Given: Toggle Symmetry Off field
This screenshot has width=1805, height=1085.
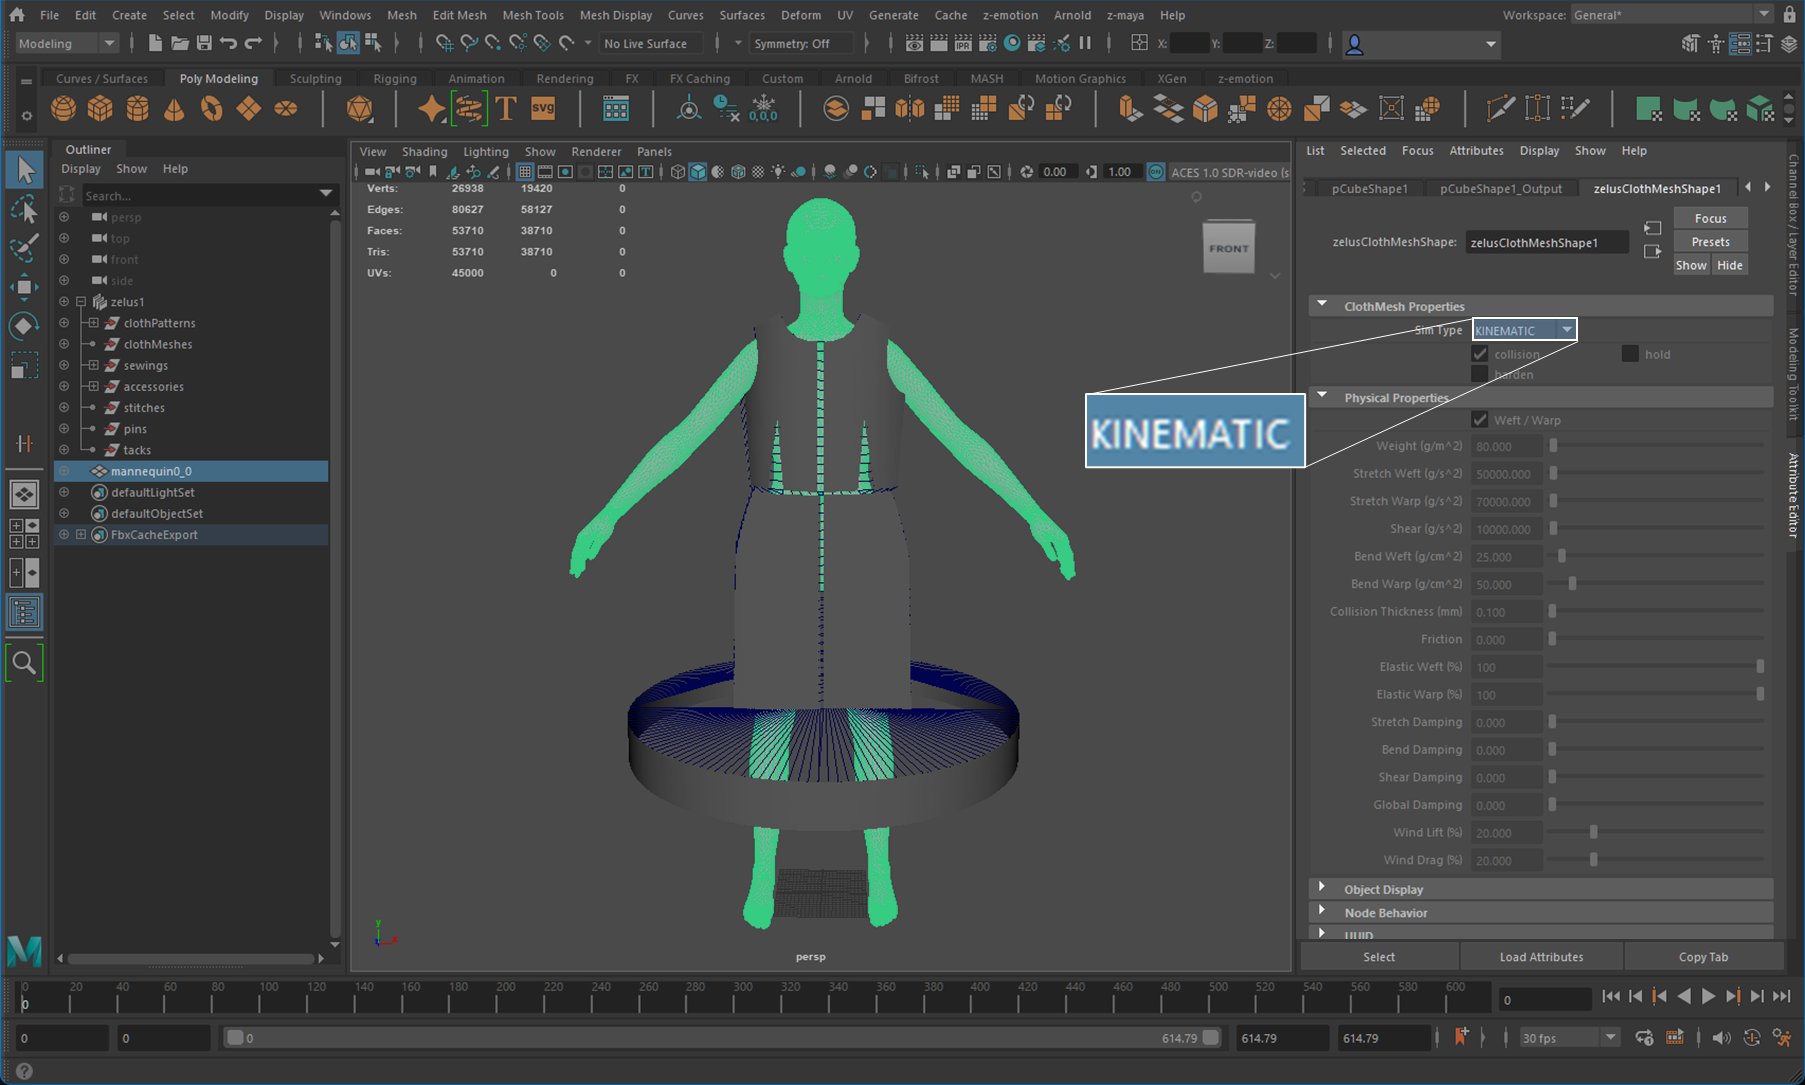Looking at the screenshot, I should click(x=802, y=43).
